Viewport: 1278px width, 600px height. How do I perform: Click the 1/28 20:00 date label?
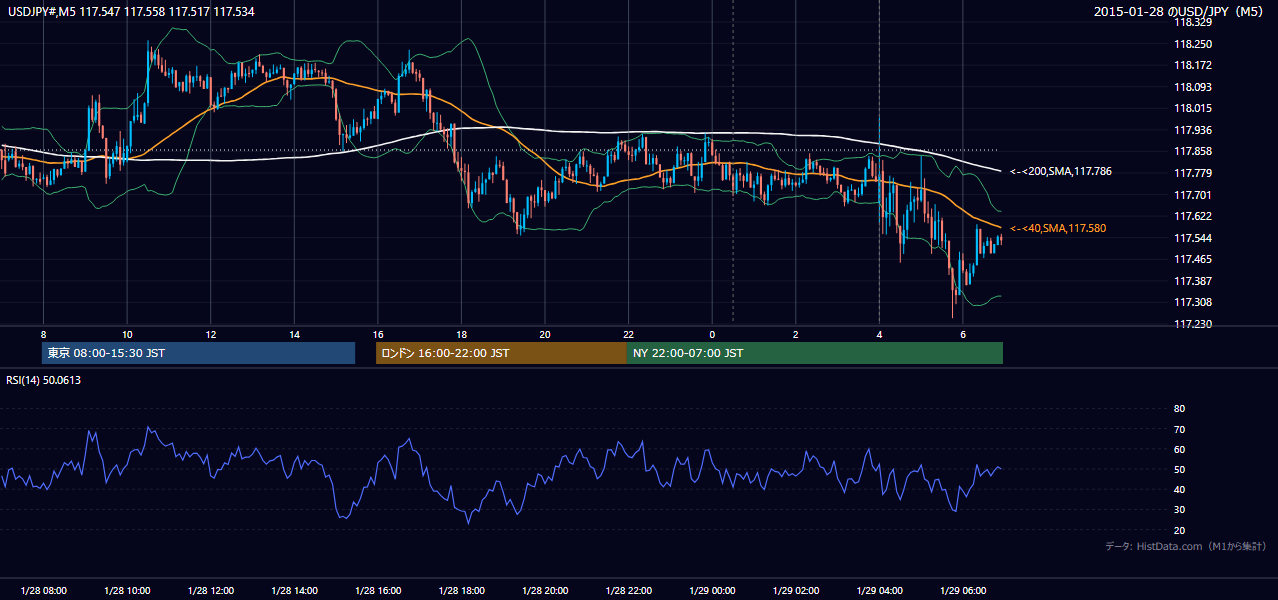545,591
